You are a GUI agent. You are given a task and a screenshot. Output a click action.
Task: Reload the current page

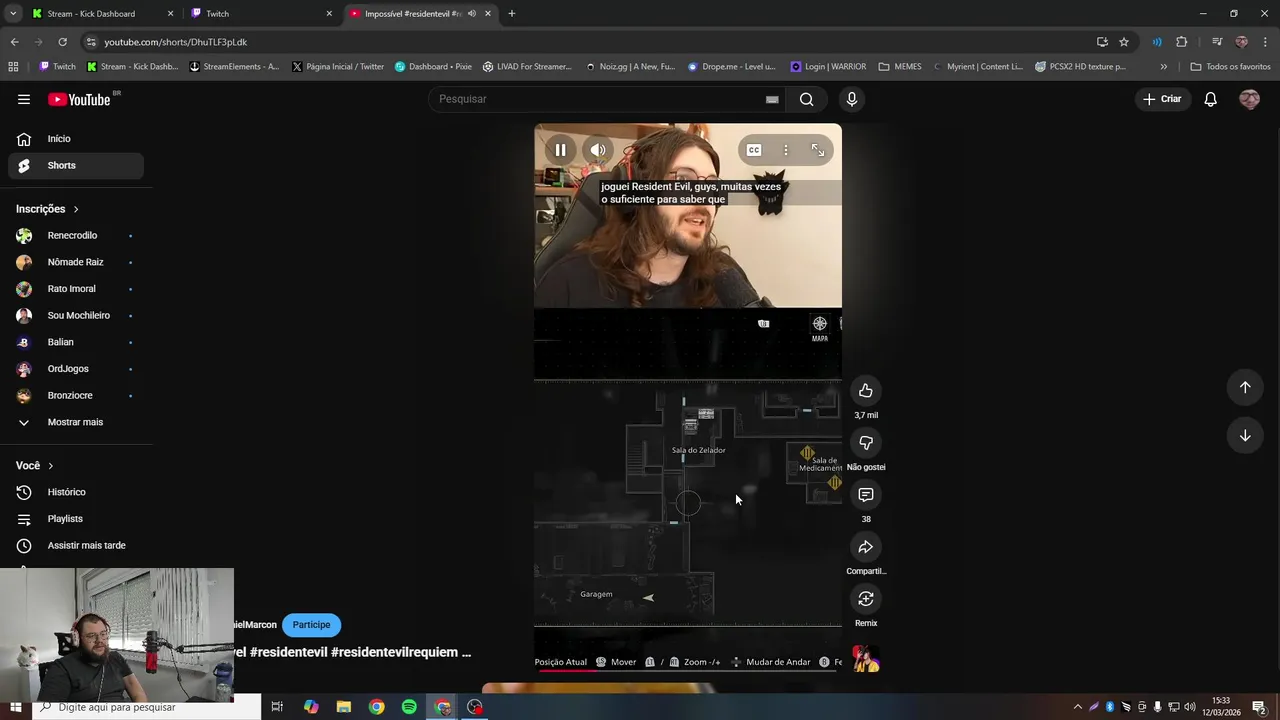point(62,42)
